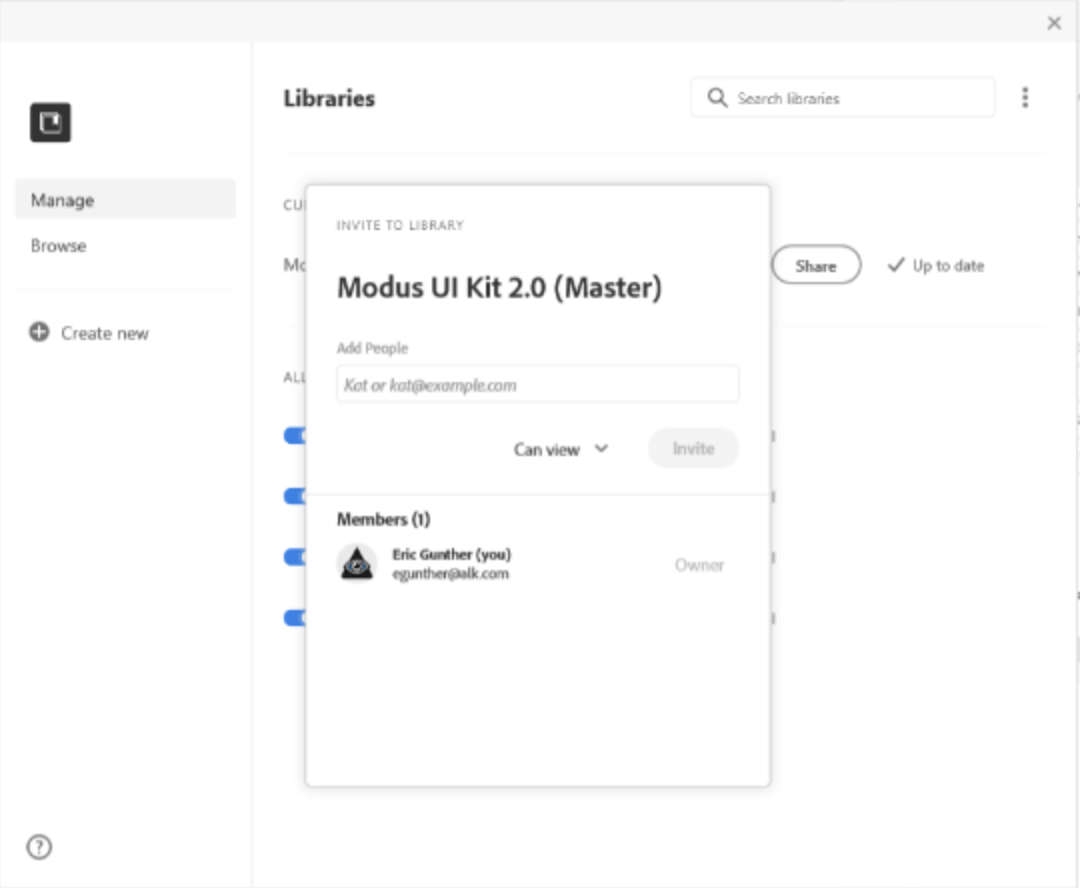
Task: Click the magnifying glass search icon
Action: [x=717, y=98]
